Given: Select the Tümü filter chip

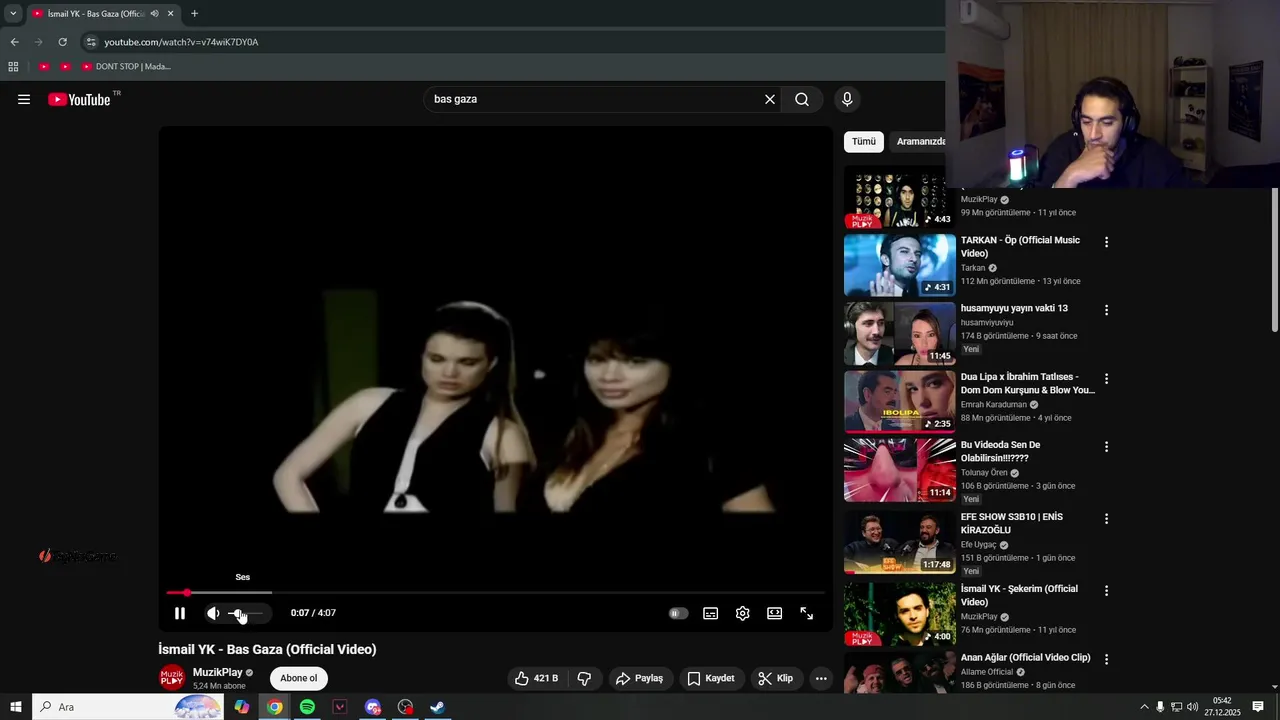Looking at the screenshot, I should pyautogui.click(x=864, y=141).
